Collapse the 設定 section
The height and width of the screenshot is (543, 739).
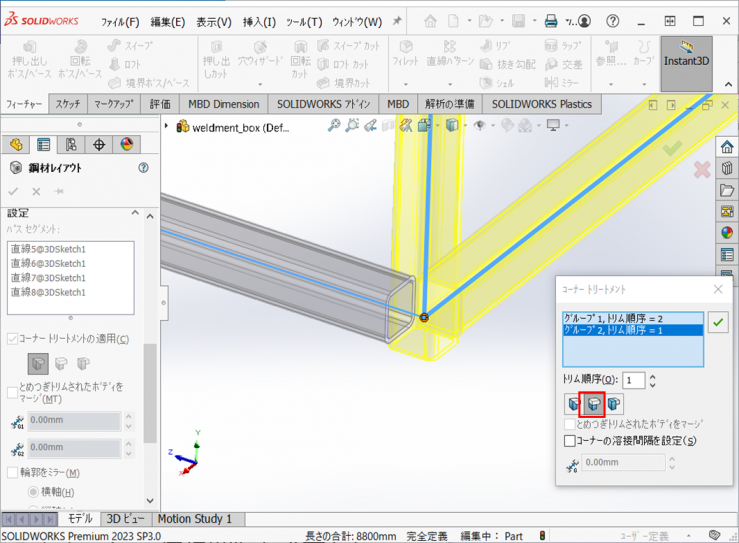(136, 214)
